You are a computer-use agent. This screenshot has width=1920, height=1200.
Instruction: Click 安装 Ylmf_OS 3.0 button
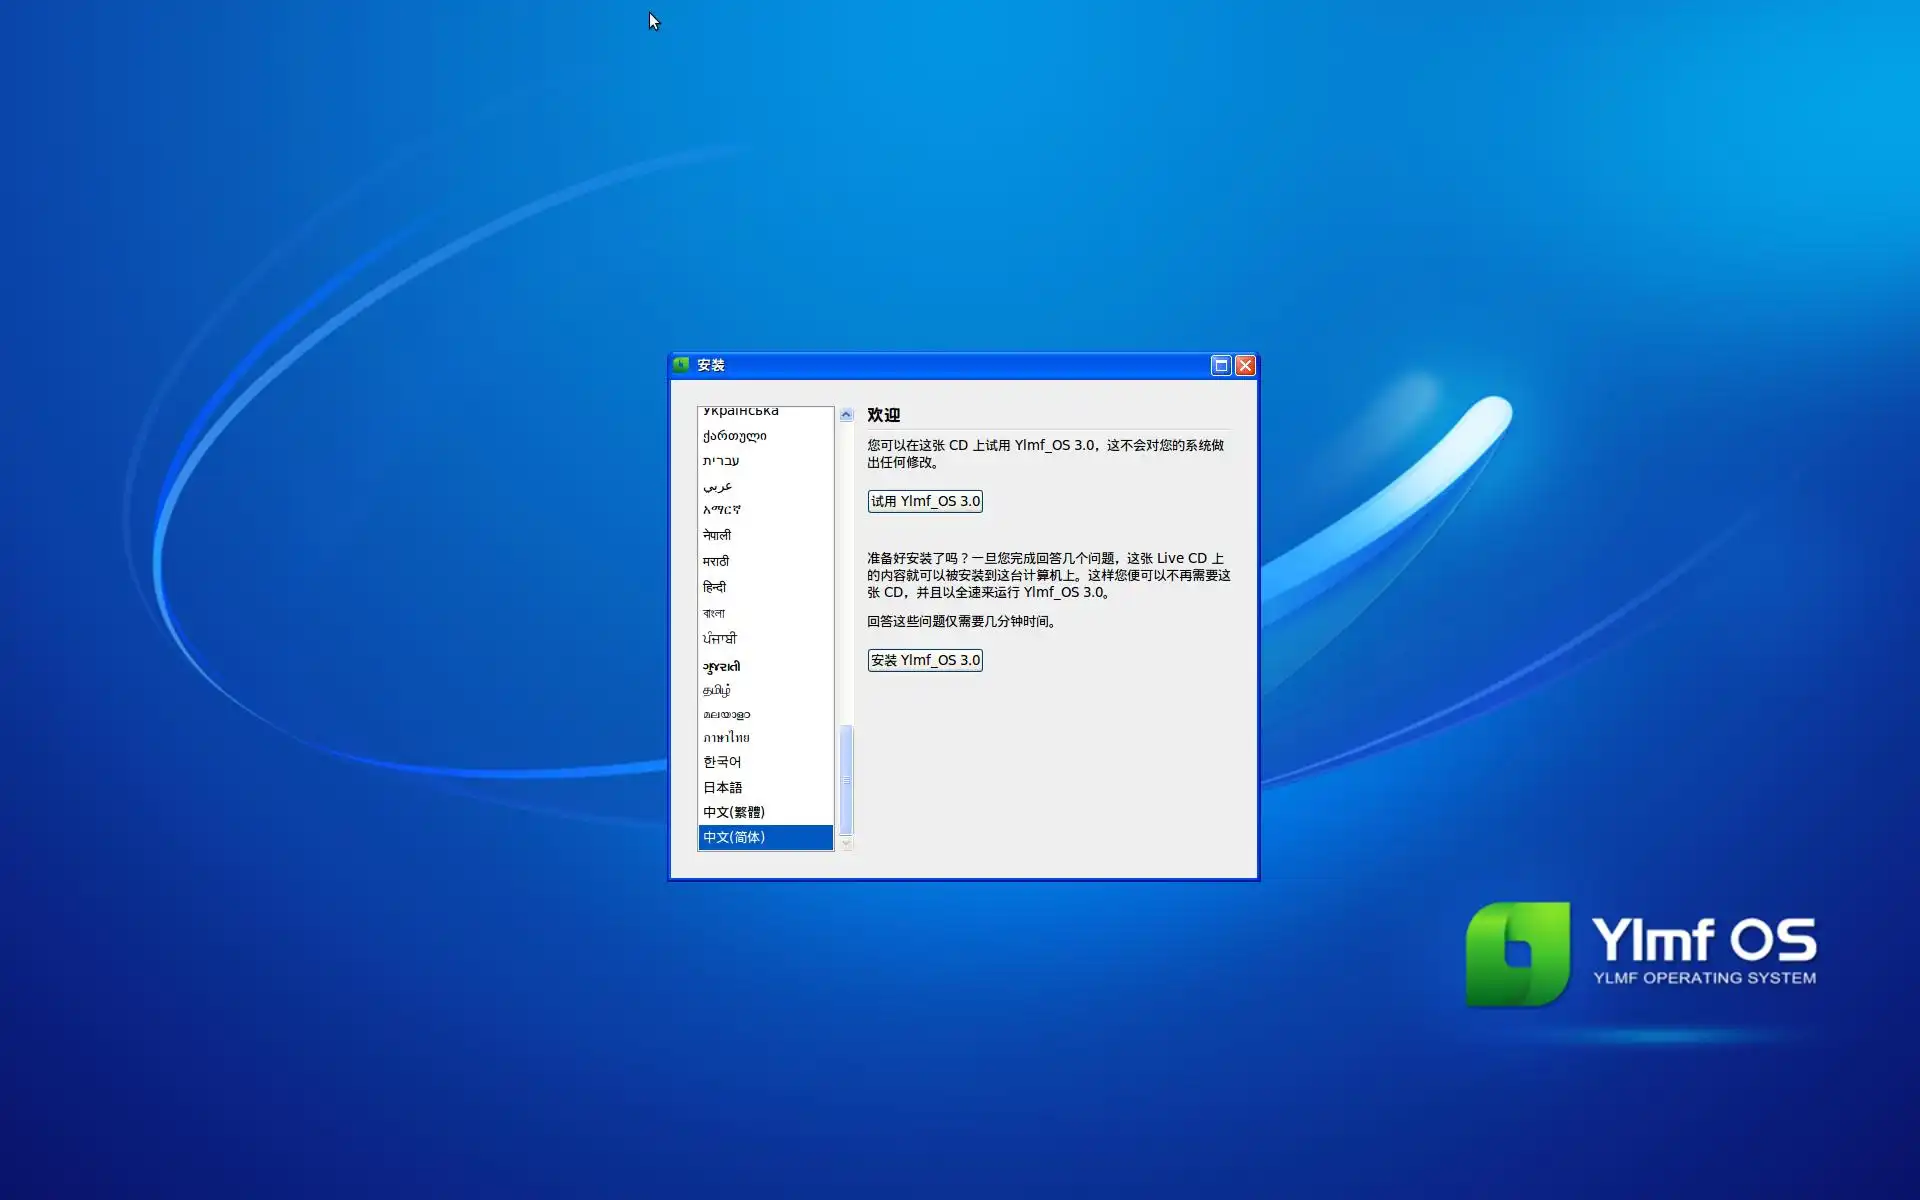coord(925,660)
